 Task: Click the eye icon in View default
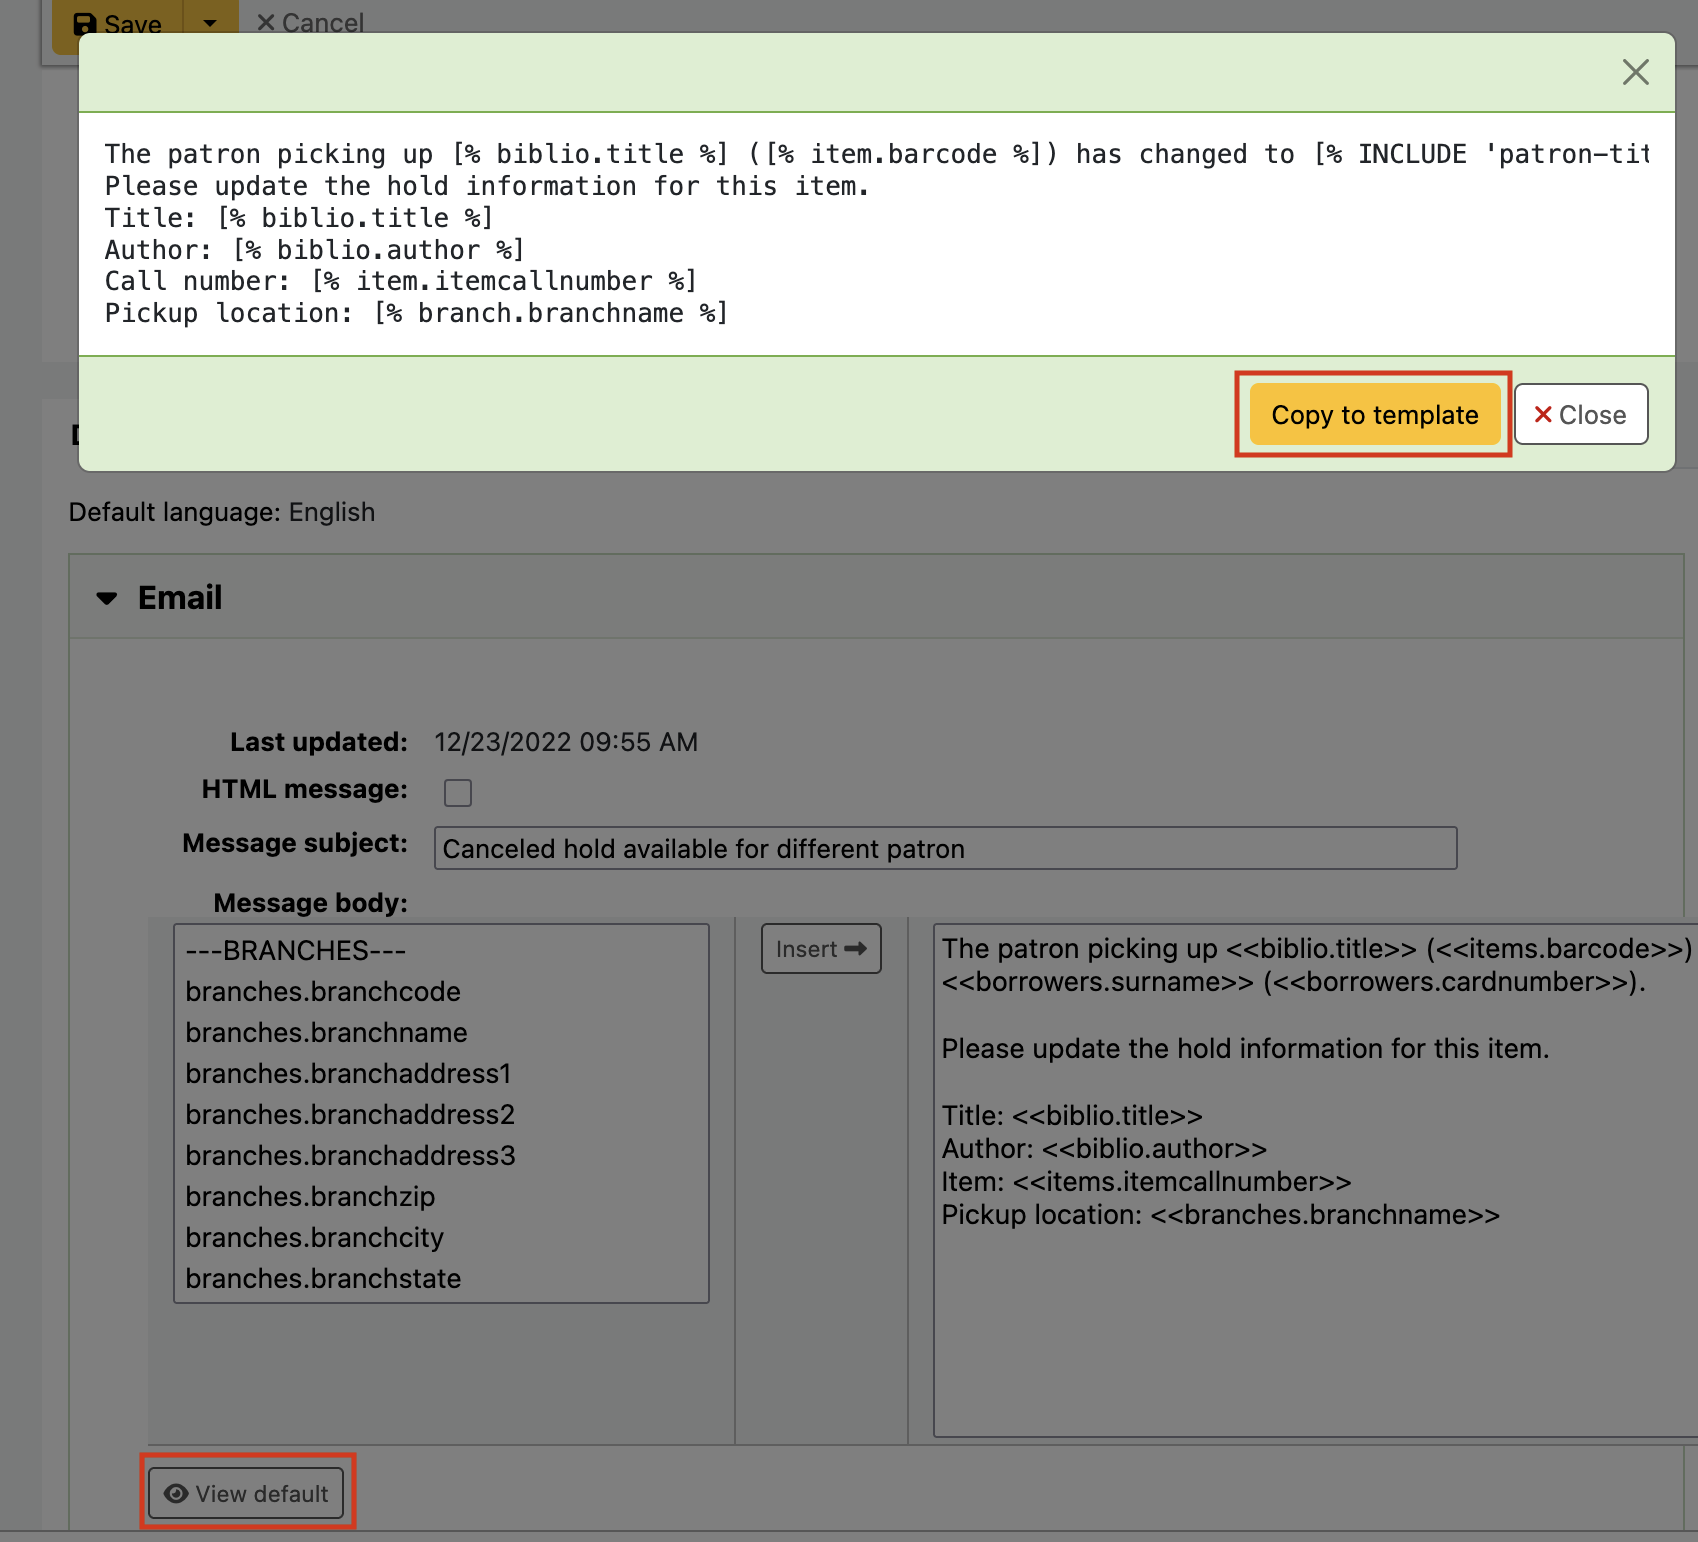176,1493
